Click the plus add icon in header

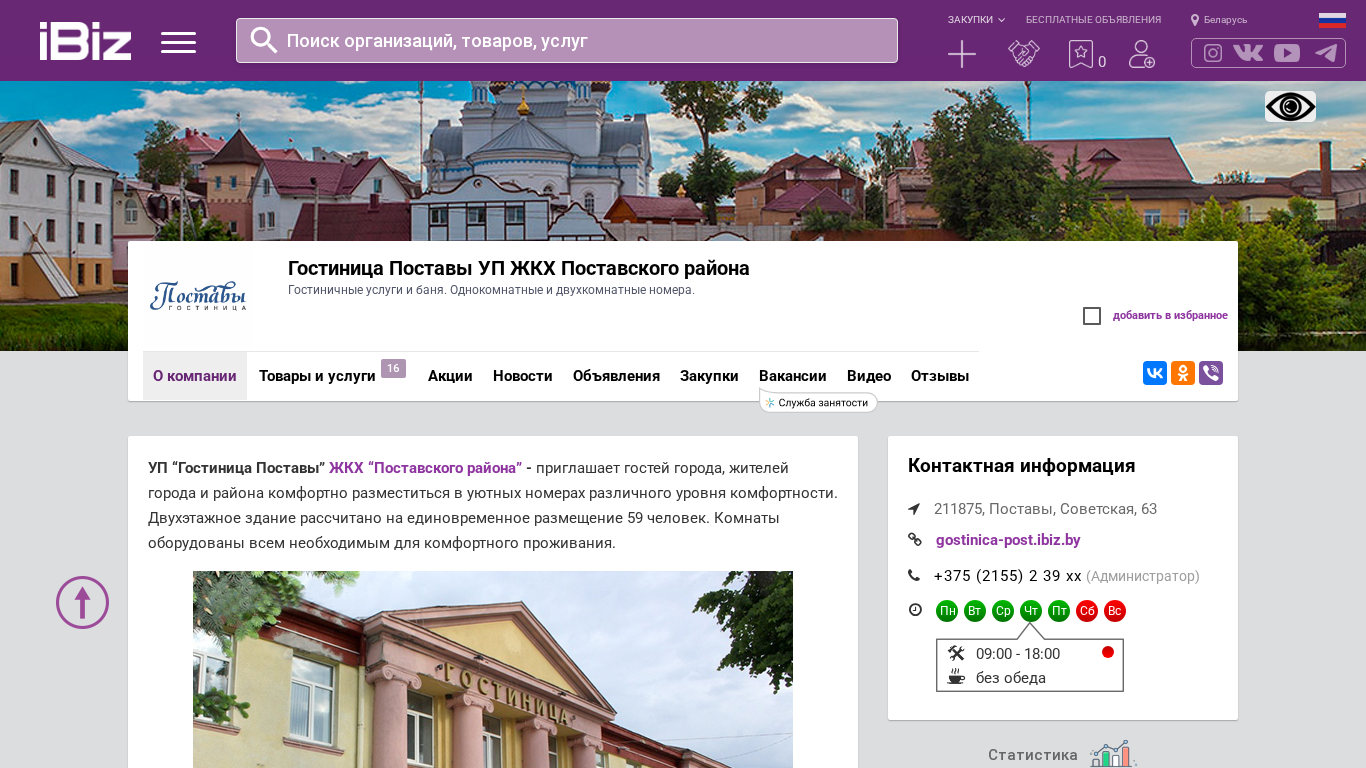pos(962,54)
